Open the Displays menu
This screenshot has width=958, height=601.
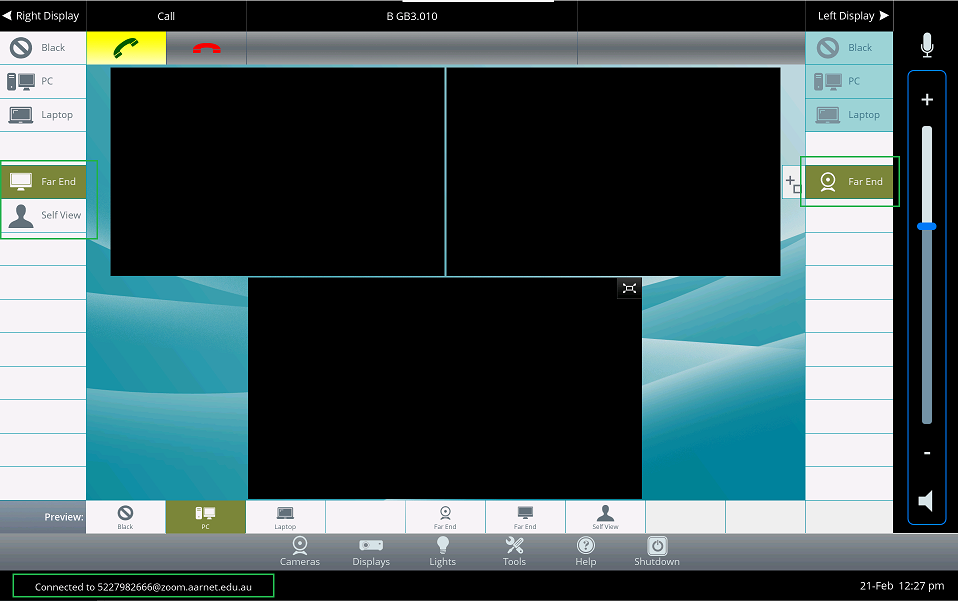(371, 550)
